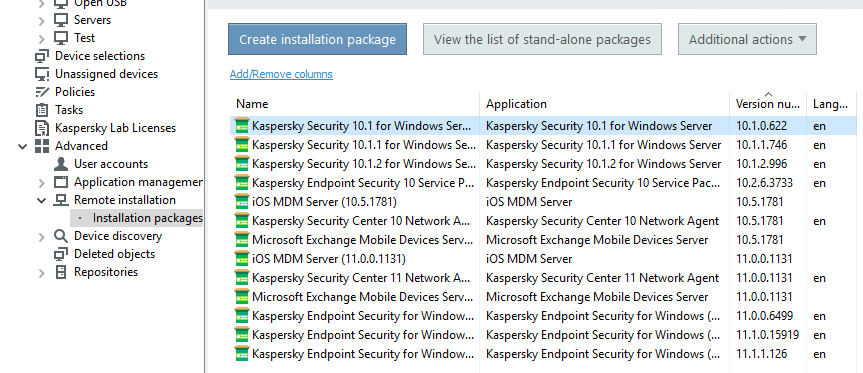Sort by the Version number column header
Viewport: 863px width, 373px height.
point(768,104)
